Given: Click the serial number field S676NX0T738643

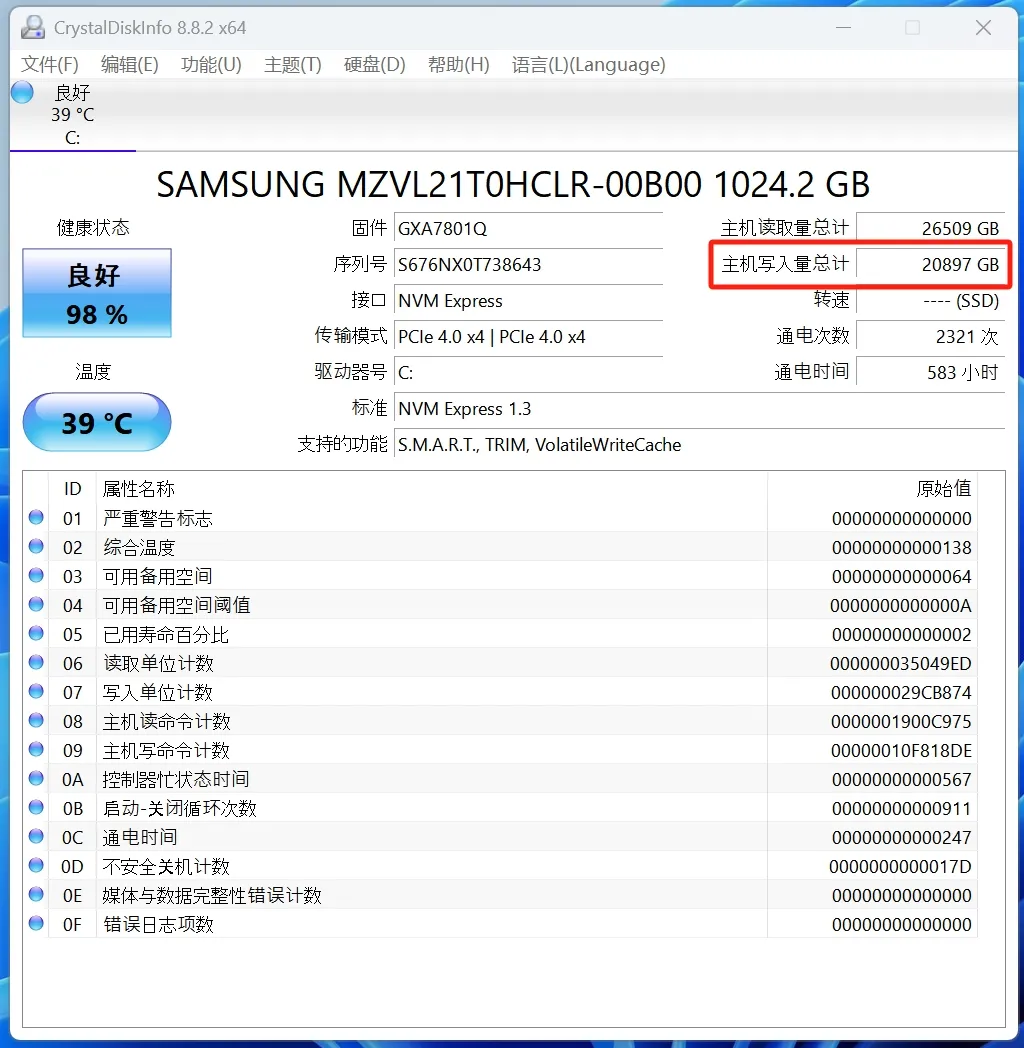Looking at the screenshot, I should click(528, 265).
